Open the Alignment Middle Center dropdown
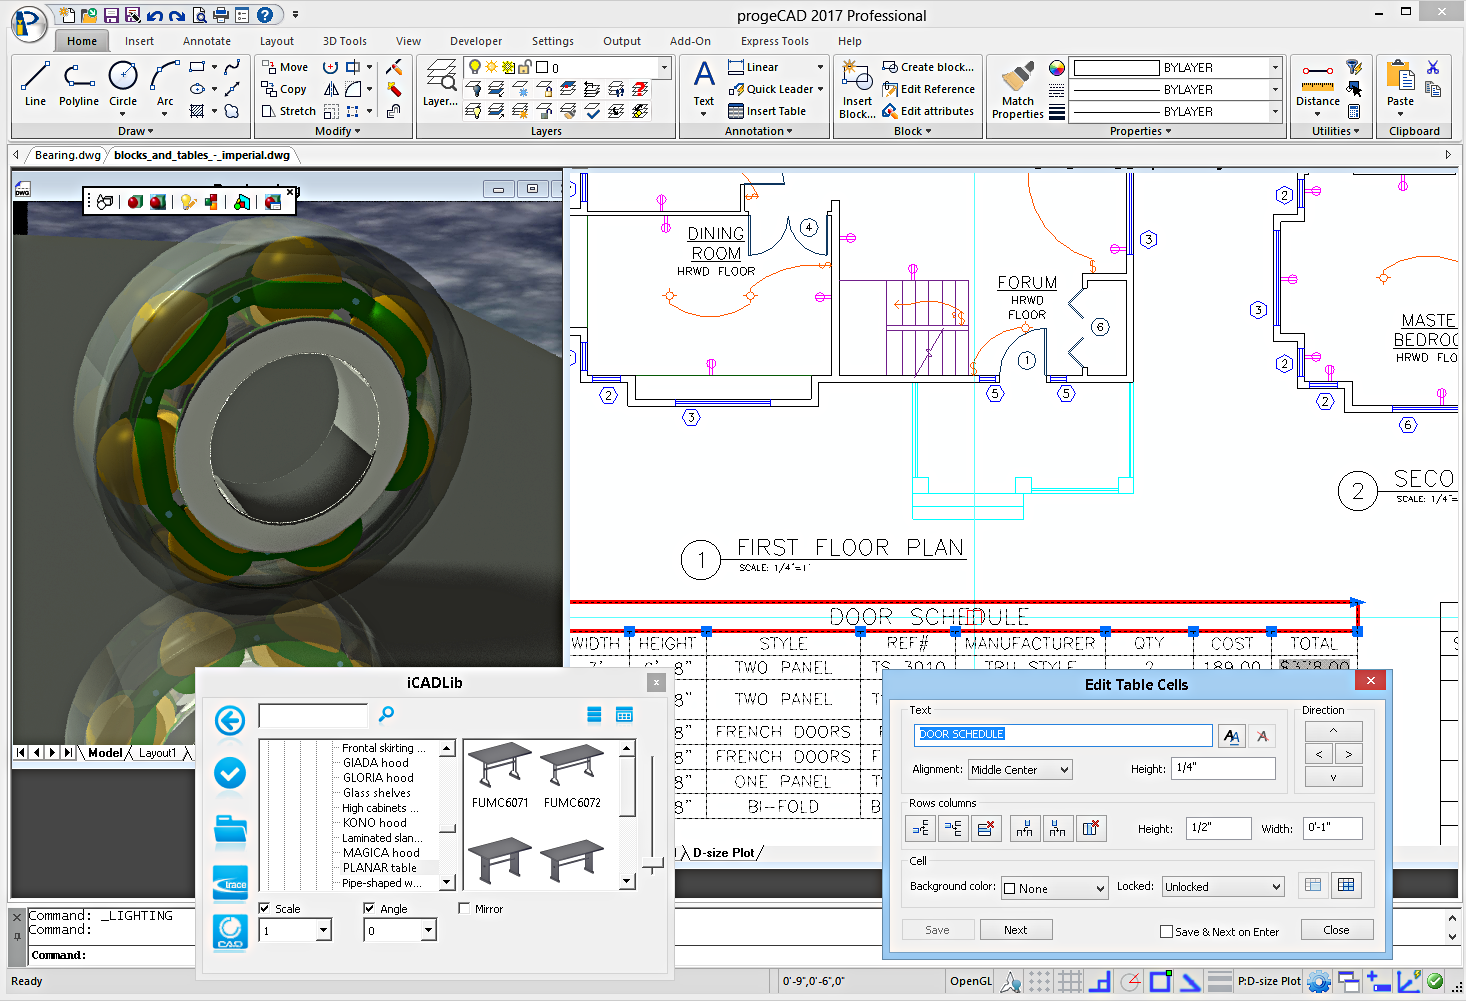The width and height of the screenshot is (1466, 1001). (x=1020, y=769)
